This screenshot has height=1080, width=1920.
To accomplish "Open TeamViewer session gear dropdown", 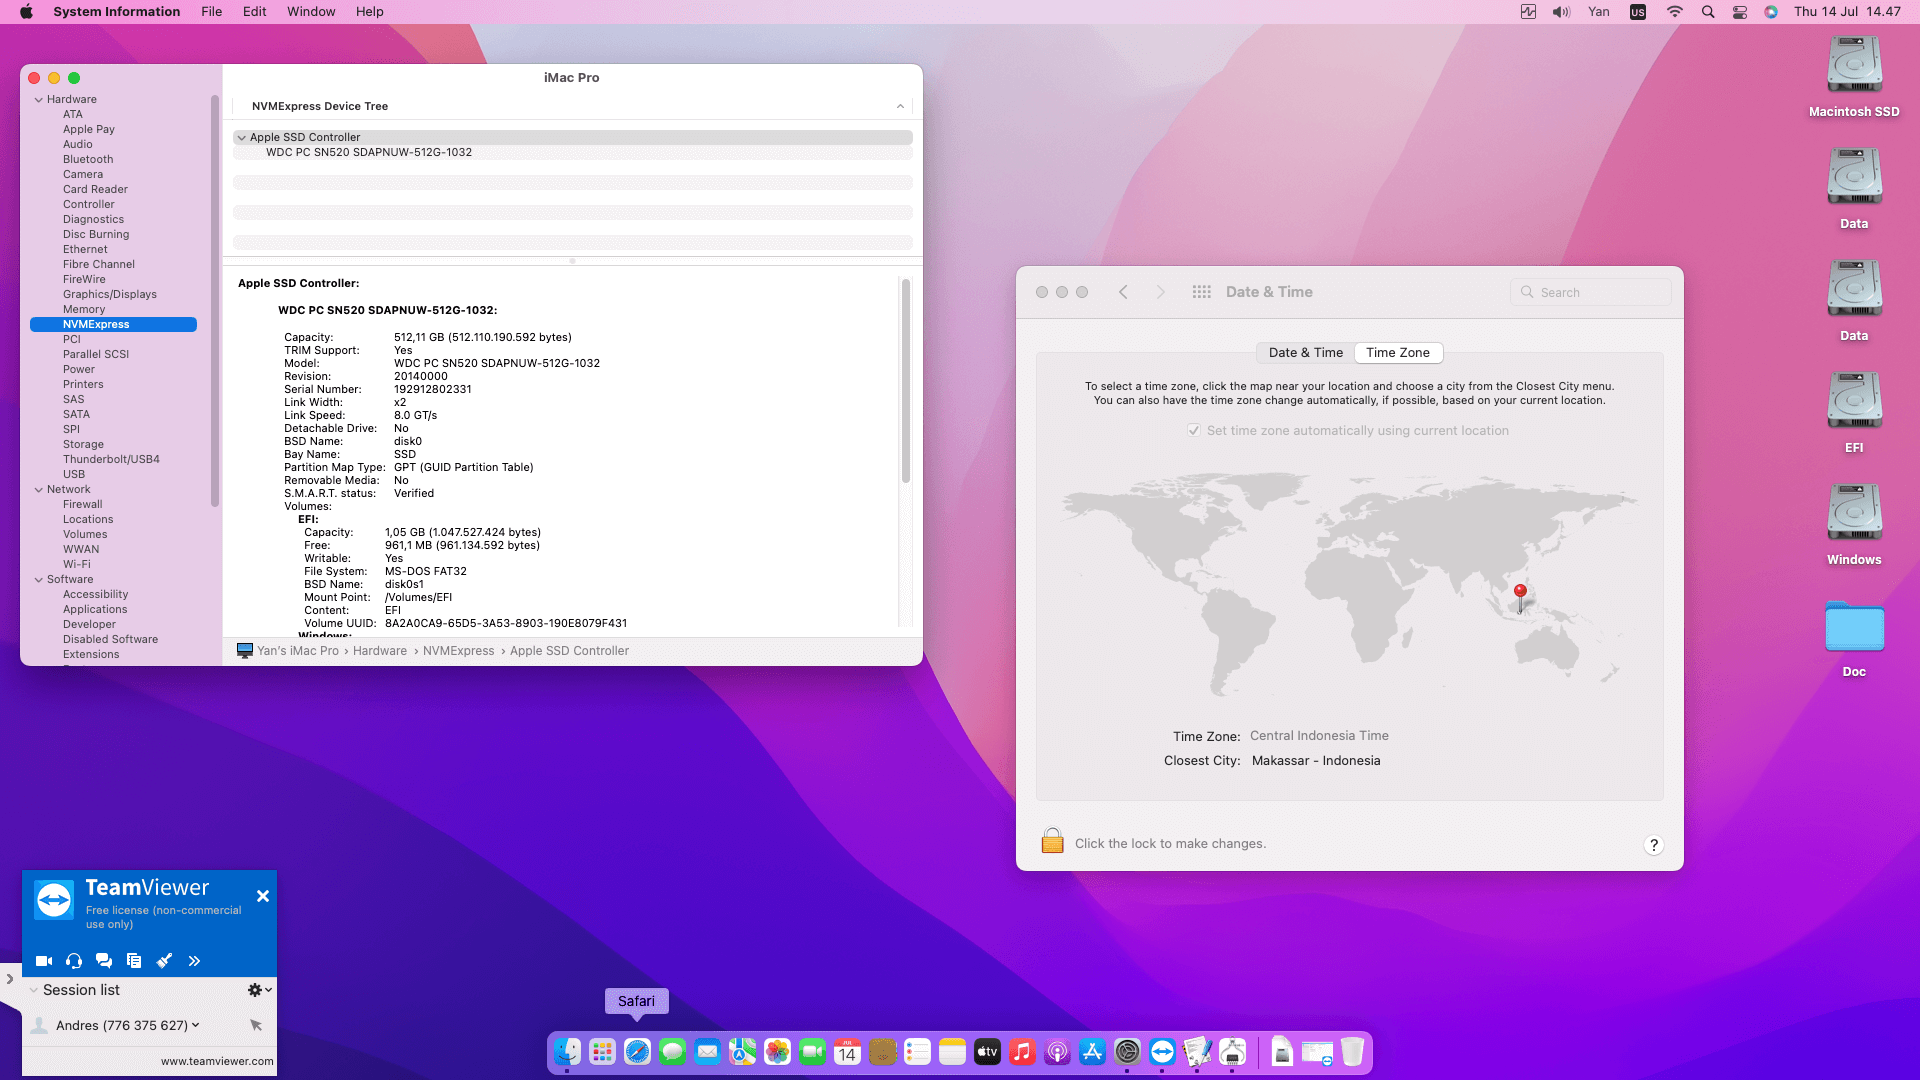I will tap(259, 990).
